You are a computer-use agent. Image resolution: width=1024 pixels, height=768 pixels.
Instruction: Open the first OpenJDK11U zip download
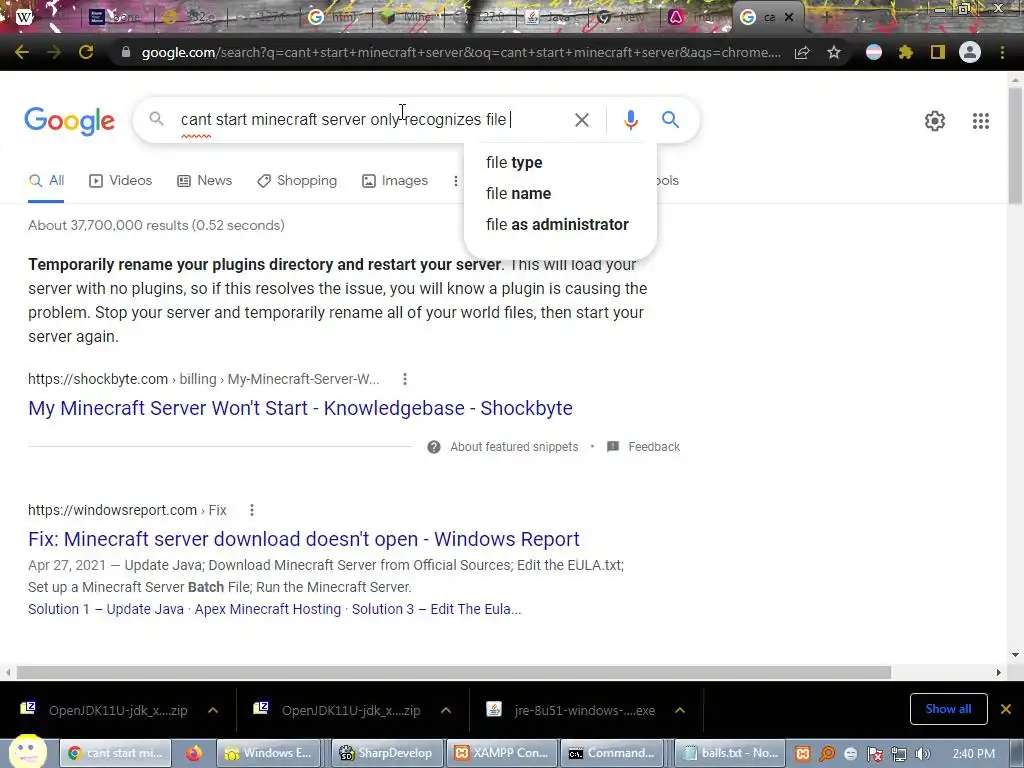point(104,710)
